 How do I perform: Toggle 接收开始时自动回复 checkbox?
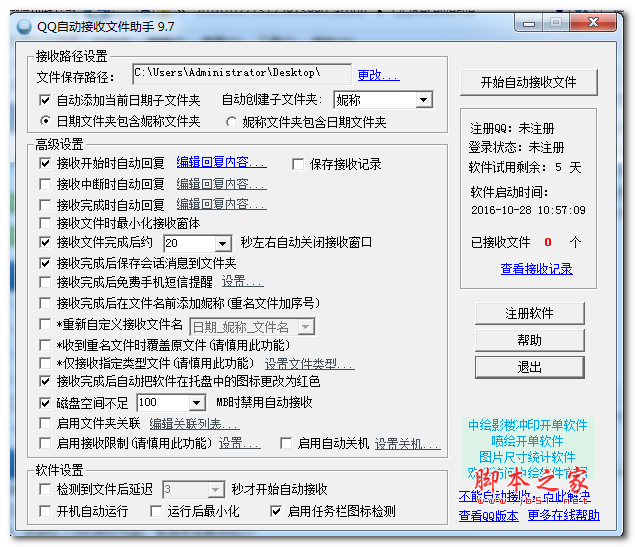45,163
